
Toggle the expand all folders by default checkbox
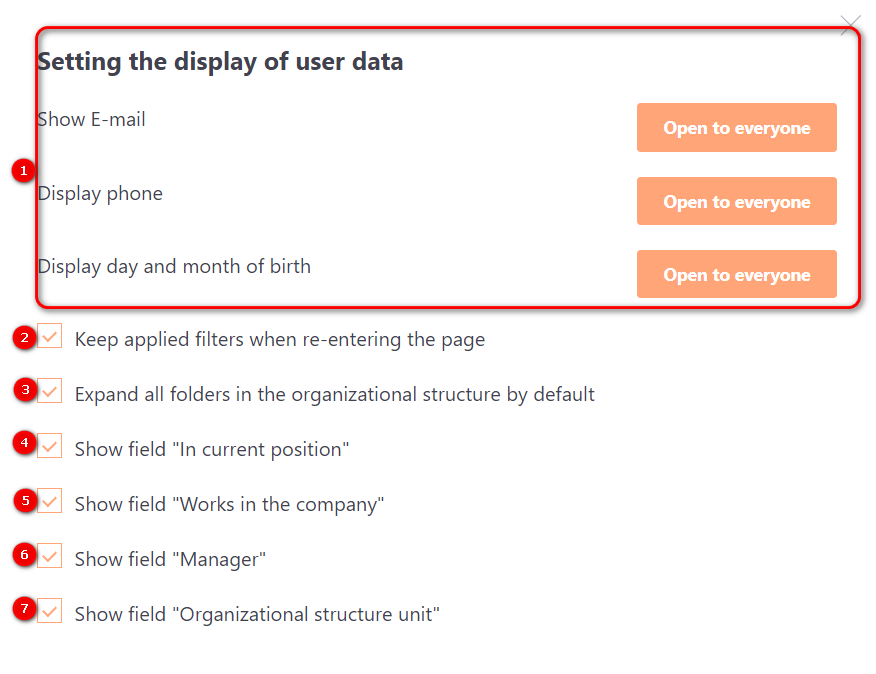click(x=50, y=391)
